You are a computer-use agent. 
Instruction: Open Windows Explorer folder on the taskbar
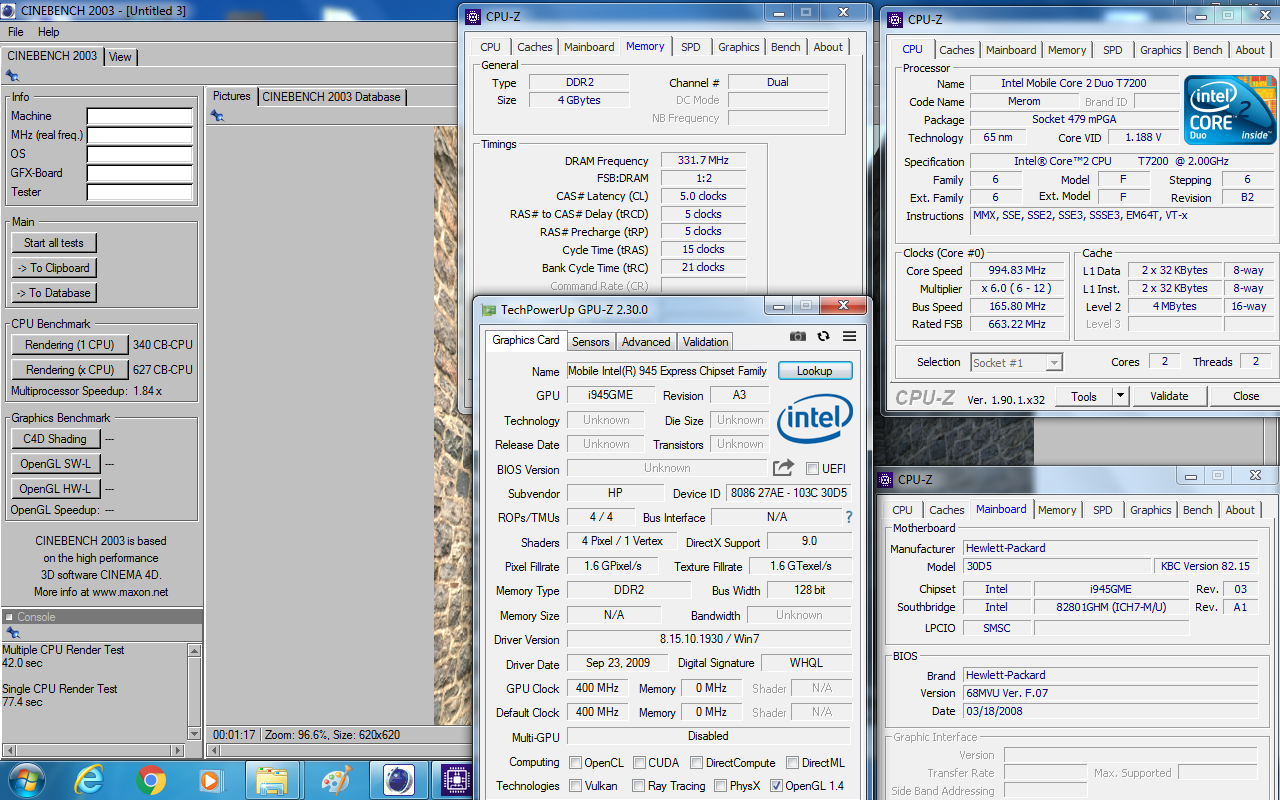tap(272, 779)
